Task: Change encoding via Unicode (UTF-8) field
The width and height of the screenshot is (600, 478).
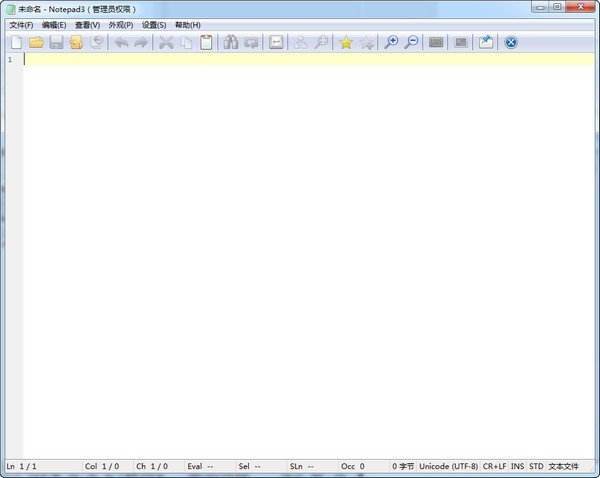Action: [448, 466]
